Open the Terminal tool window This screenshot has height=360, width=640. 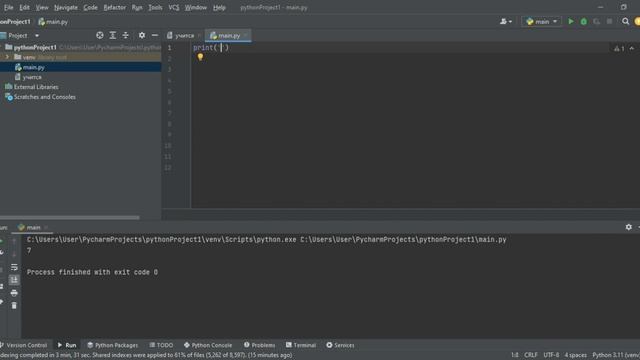tap(301, 345)
